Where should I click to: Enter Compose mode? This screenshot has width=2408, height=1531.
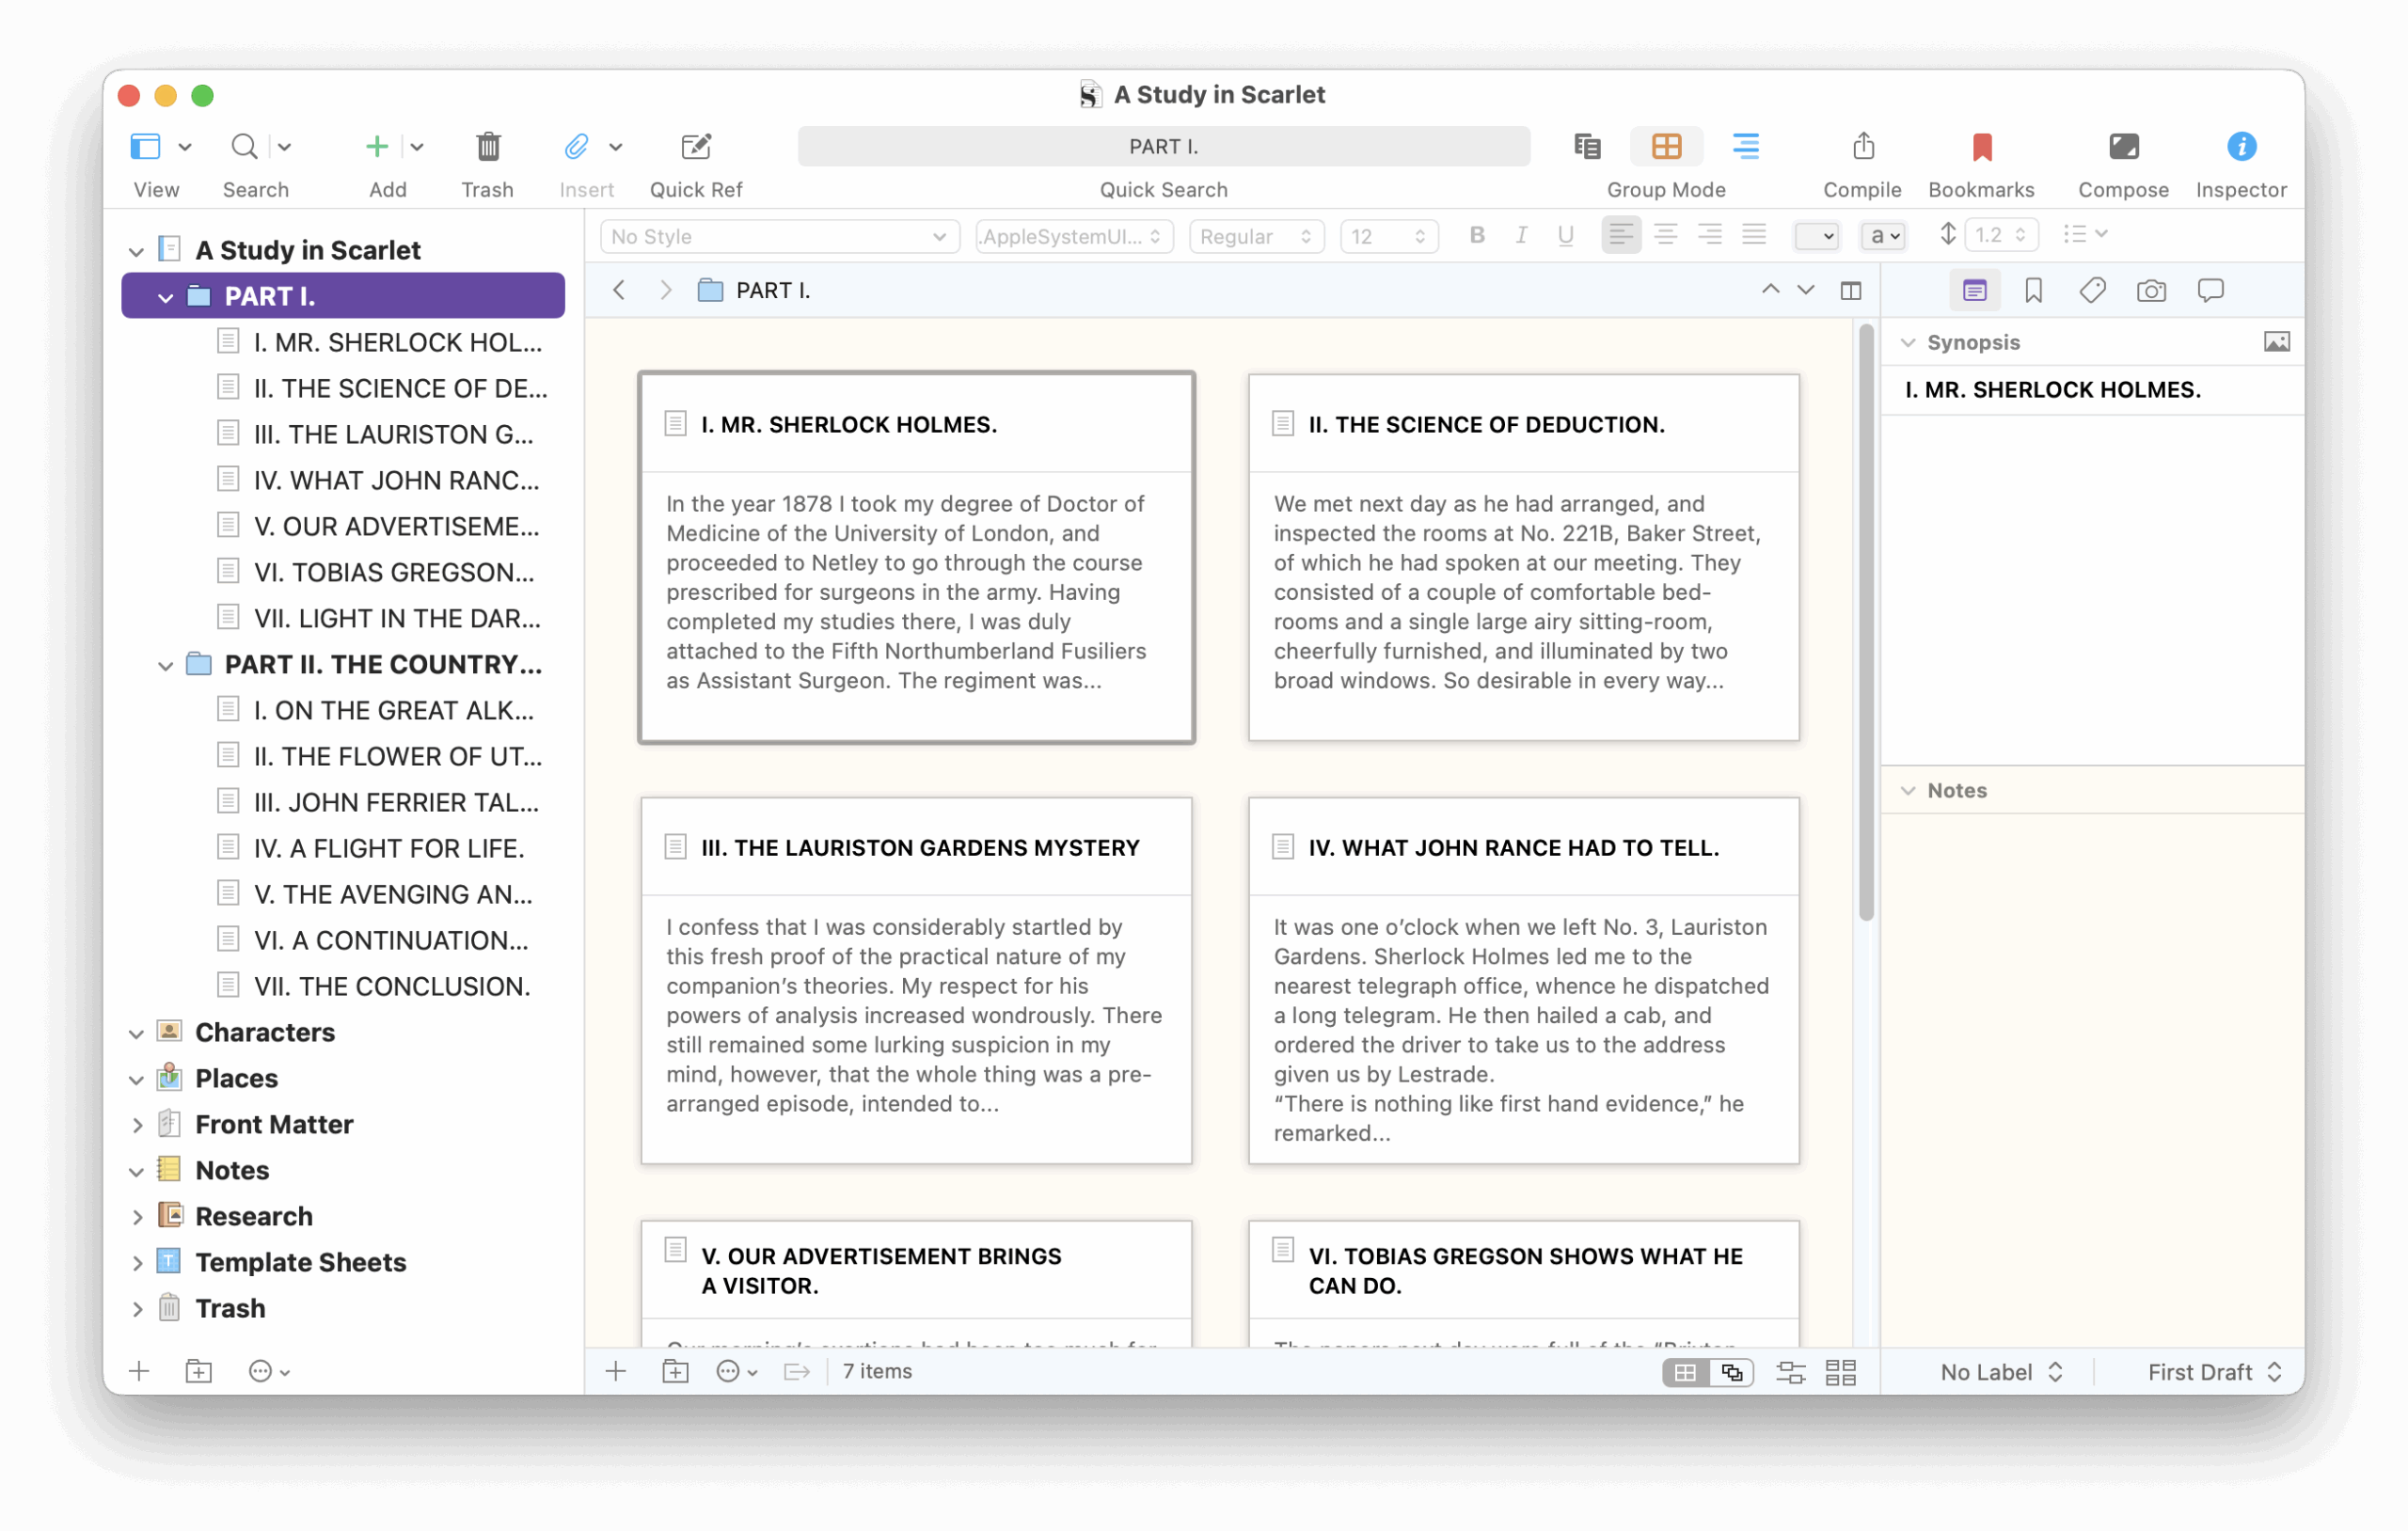[2122, 147]
